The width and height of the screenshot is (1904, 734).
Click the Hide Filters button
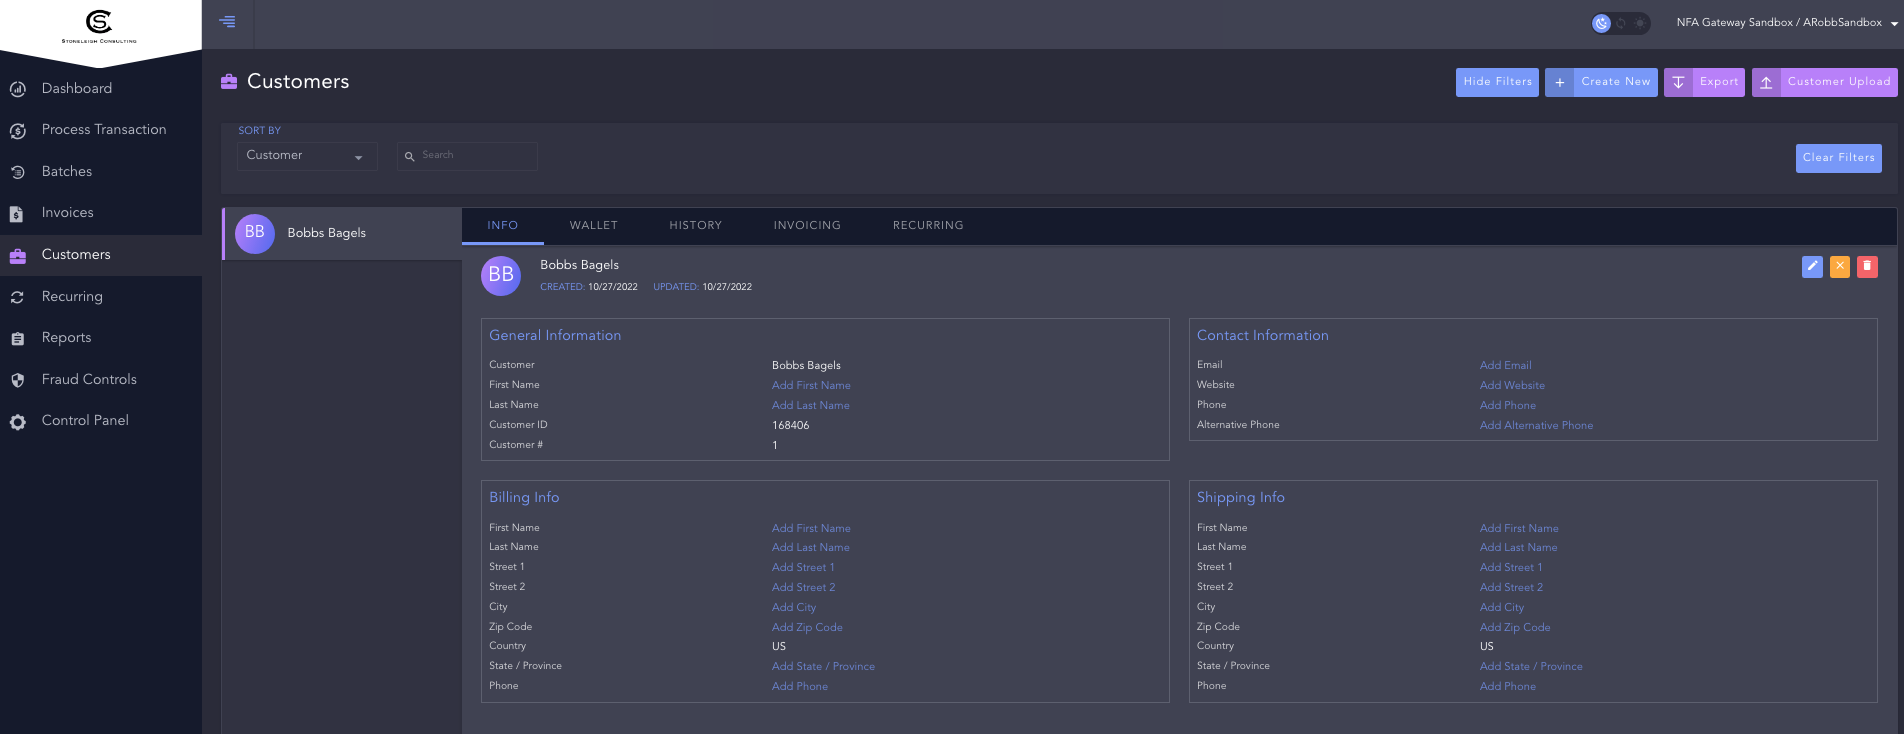tap(1497, 82)
